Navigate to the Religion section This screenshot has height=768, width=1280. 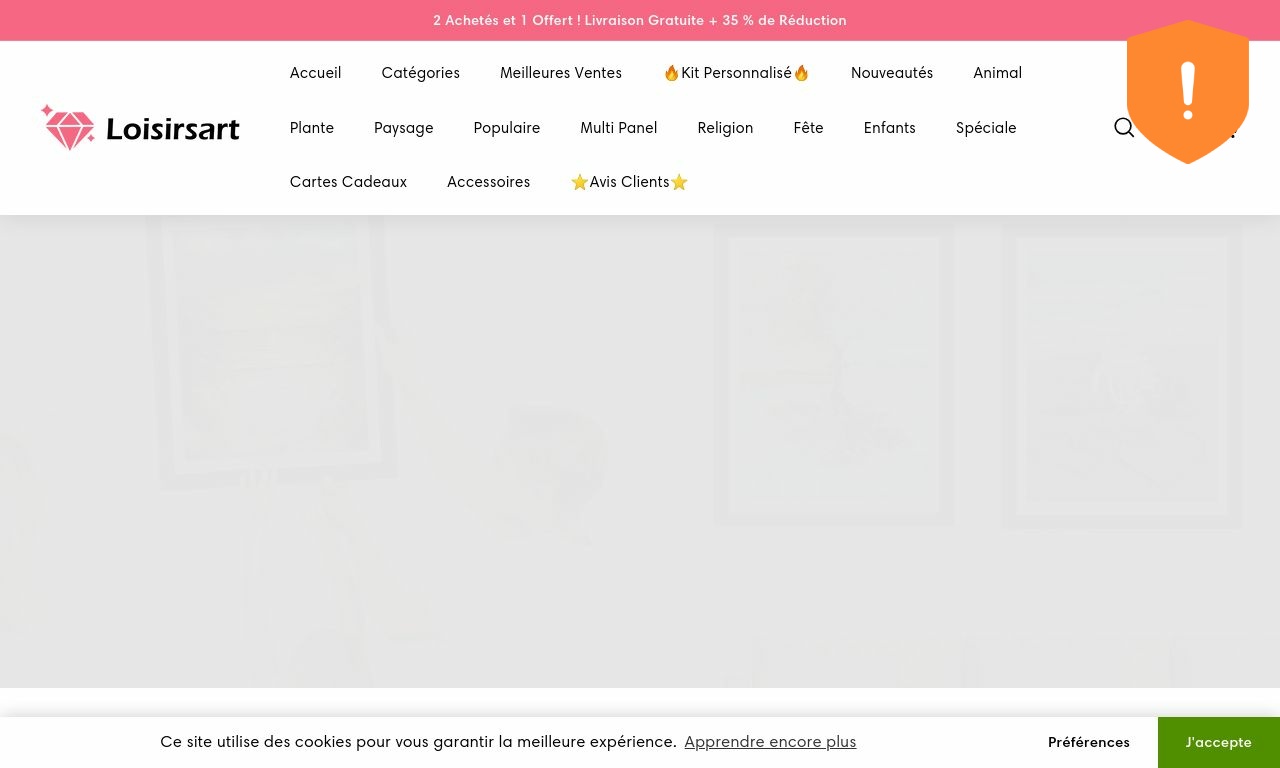pyautogui.click(x=725, y=127)
